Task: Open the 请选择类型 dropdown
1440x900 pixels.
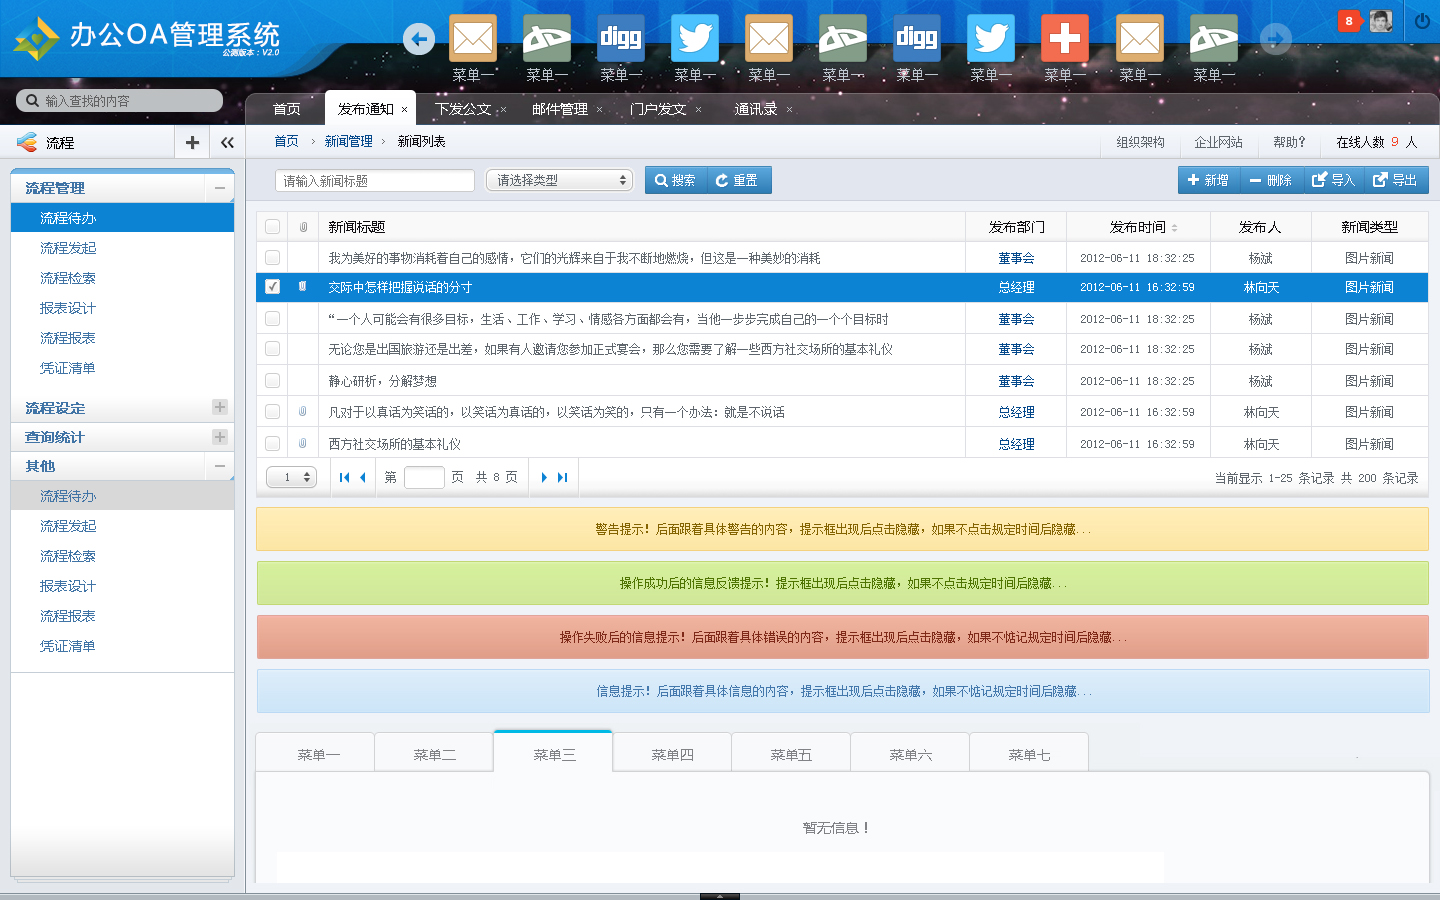Action: point(557,180)
